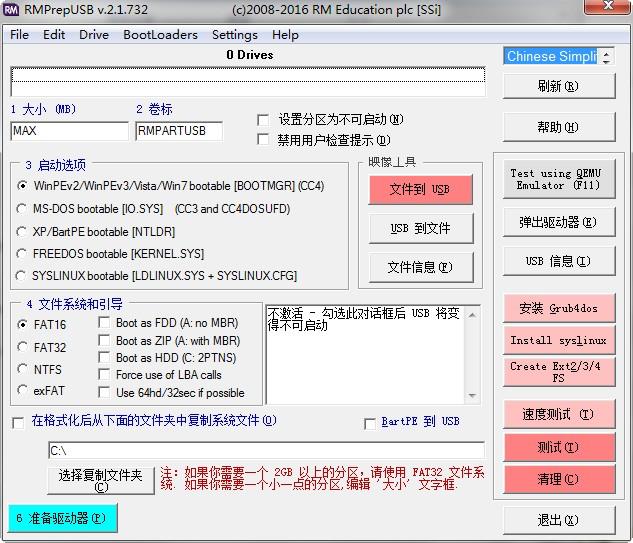Screen dimensions: 633x543
Task: Click the volume label field RMPARTUSB
Action: coord(178,131)
